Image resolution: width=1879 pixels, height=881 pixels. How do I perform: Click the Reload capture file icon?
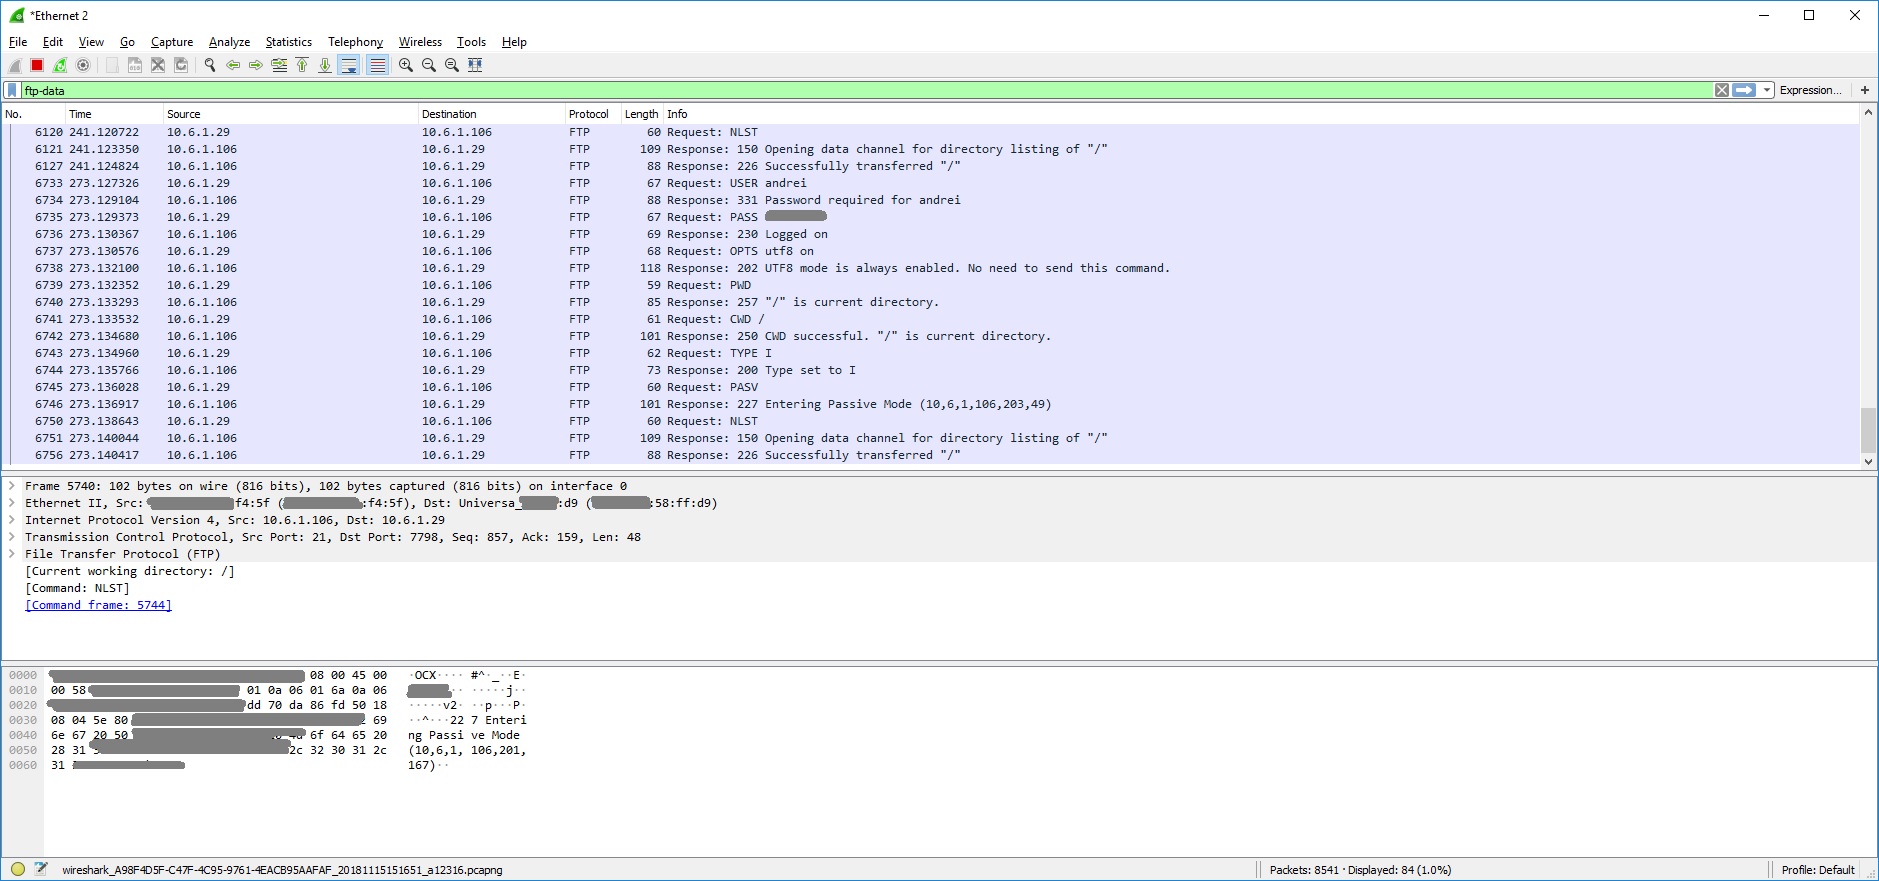tap(181, 65)
